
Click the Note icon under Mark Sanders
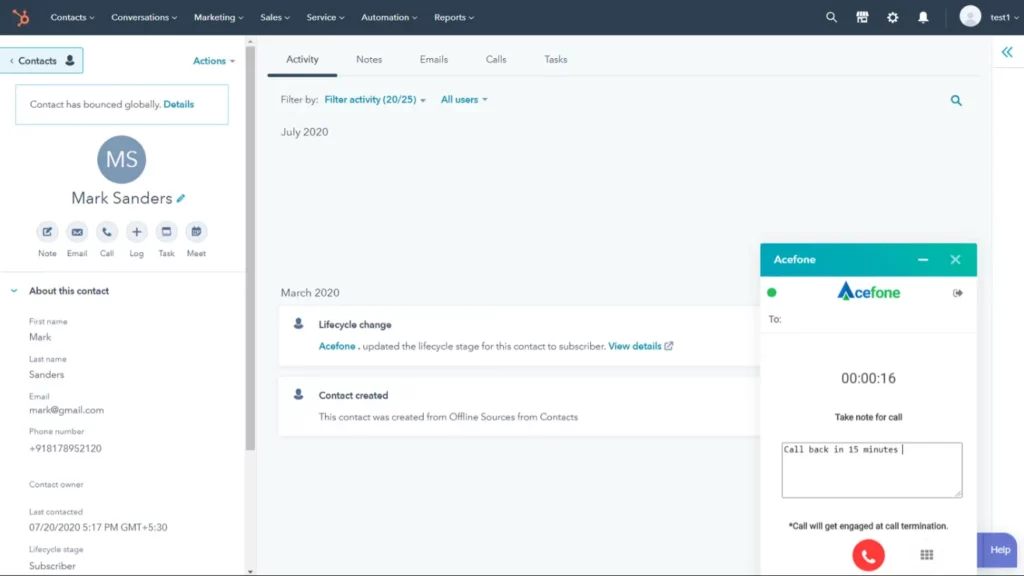point(47,232)
